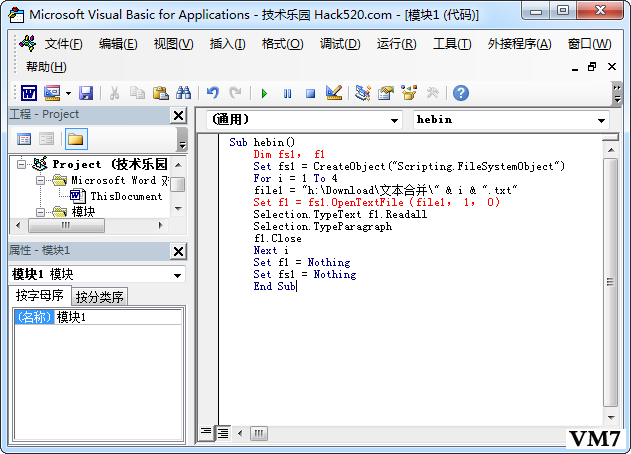The height and width of the screenshot is (454, 631).
Task: Switch to 按分类序 properties tab
Action: (x=100, y=297)
